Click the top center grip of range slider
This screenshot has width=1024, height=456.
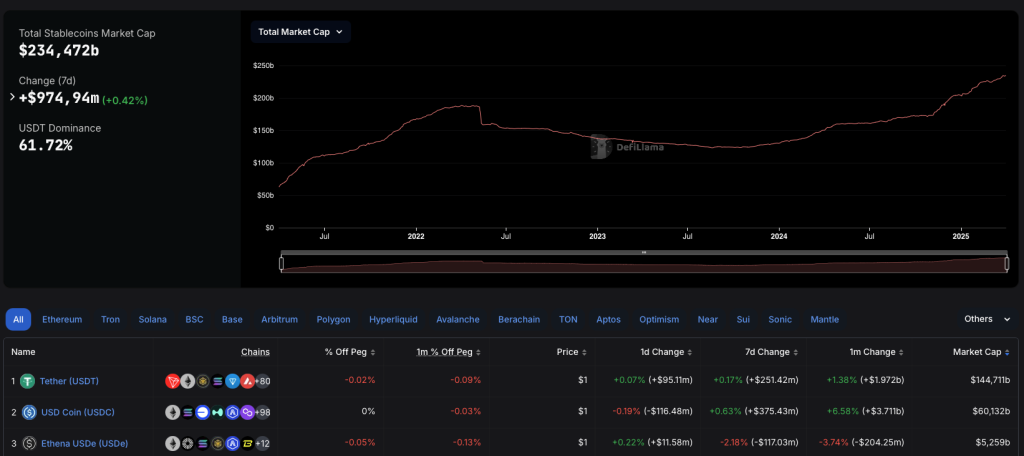click(644, 252)
